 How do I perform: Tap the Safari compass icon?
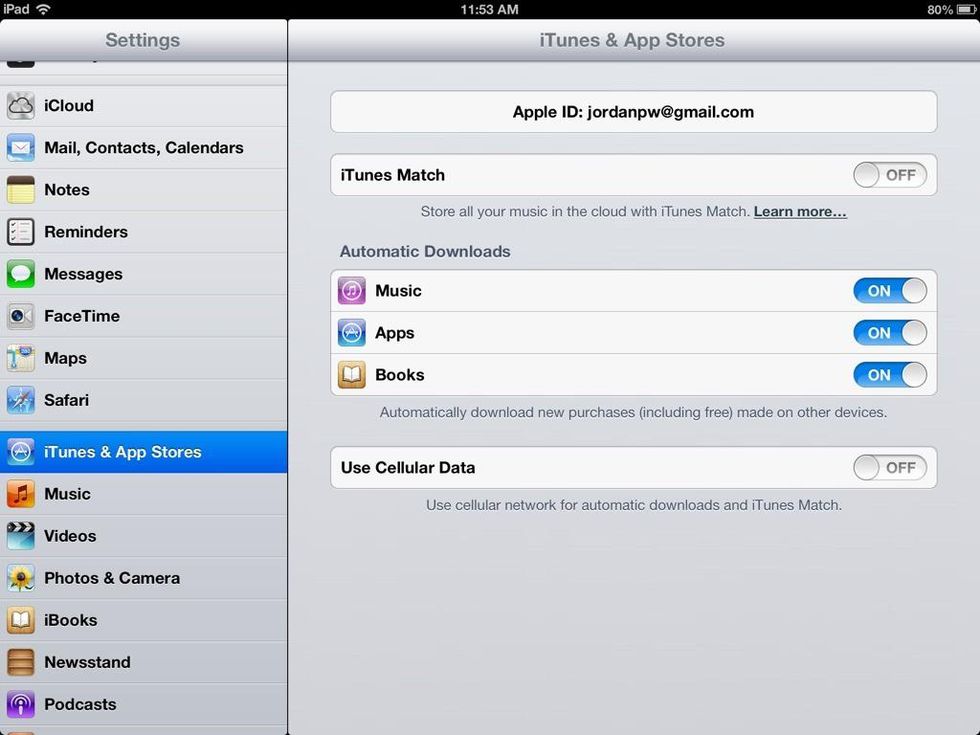point(21,400)
